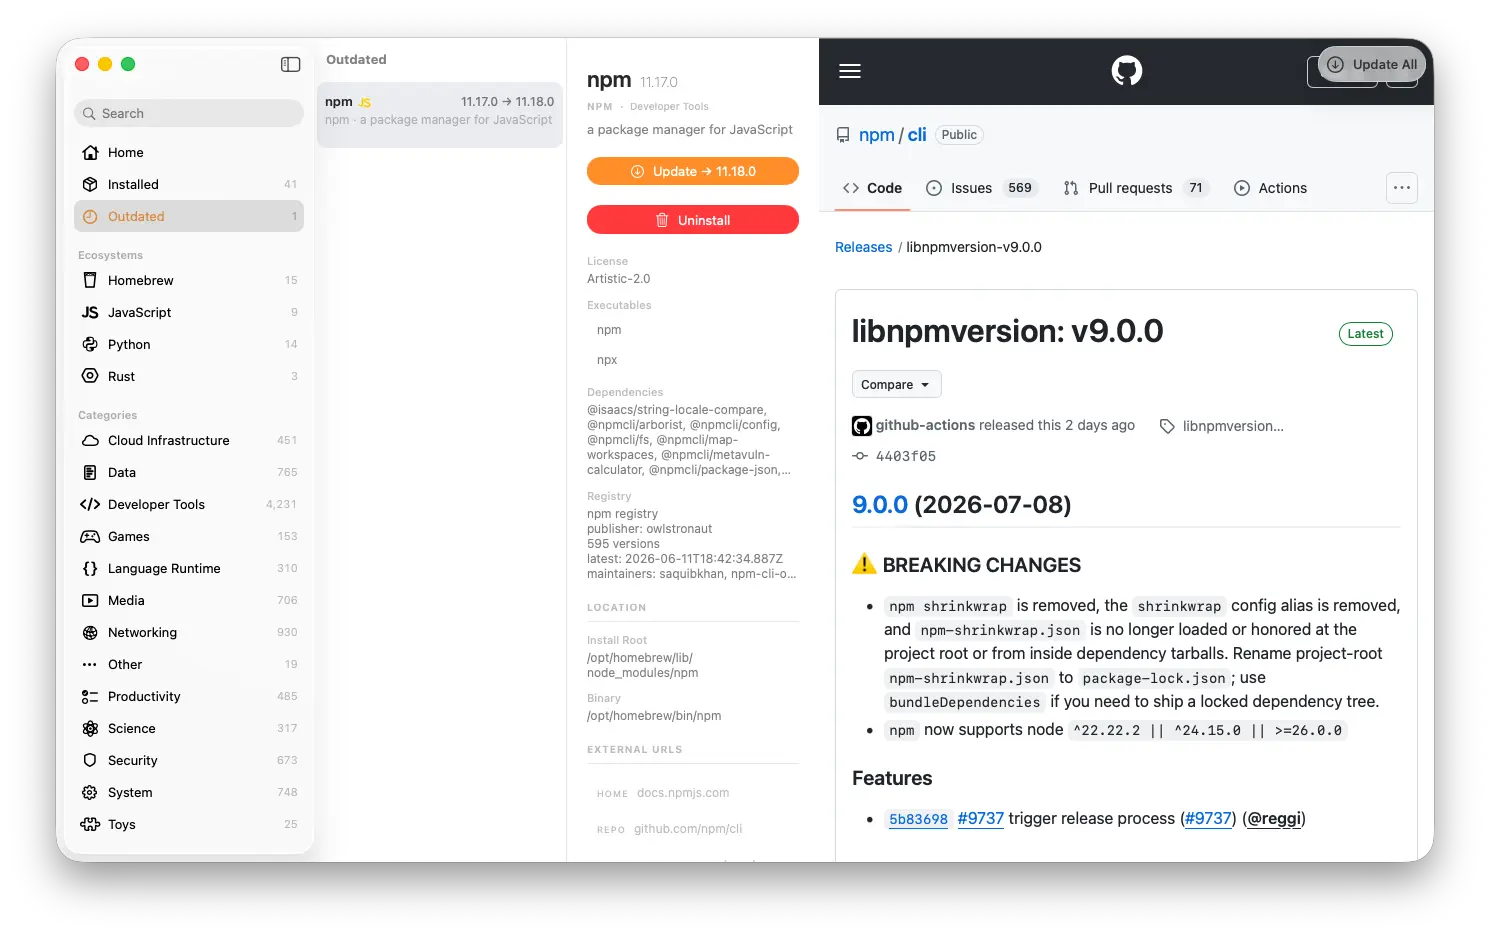Image resolution: width=1490 pixels, height=936 pixels.
Task: Click the npx executable entry
Action: tap(607, 360)
